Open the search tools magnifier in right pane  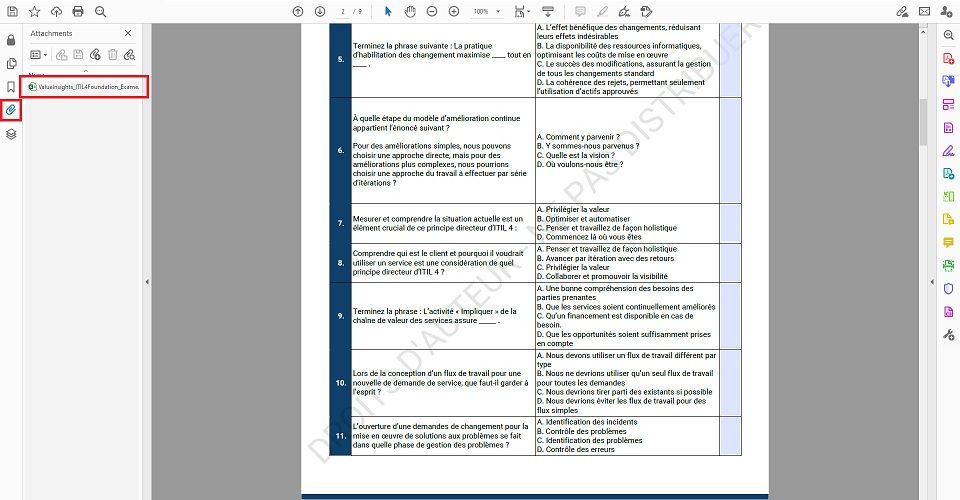tap(948, 35)
